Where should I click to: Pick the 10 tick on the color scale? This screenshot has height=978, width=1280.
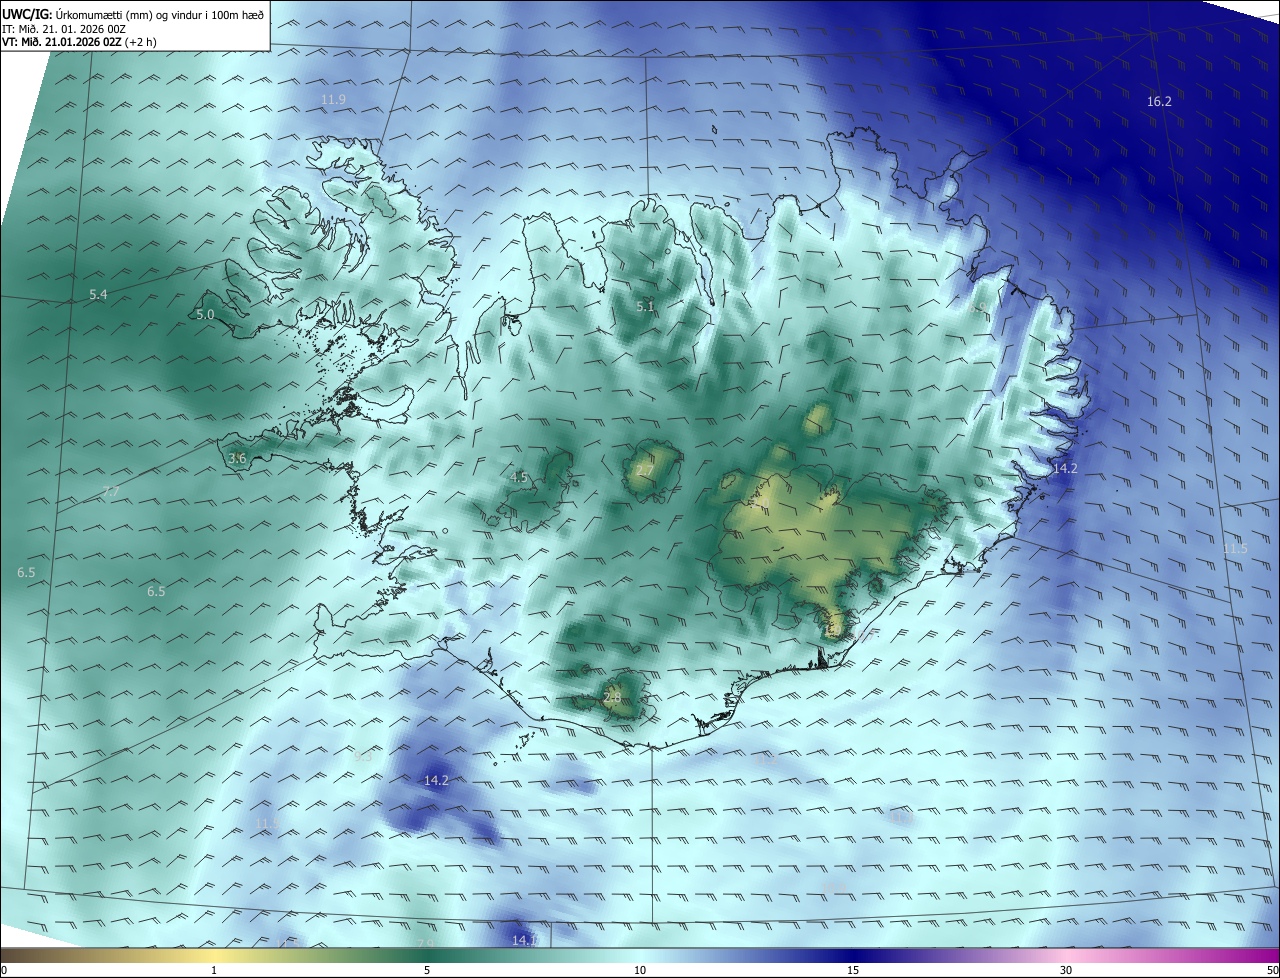tap(640, 970)
